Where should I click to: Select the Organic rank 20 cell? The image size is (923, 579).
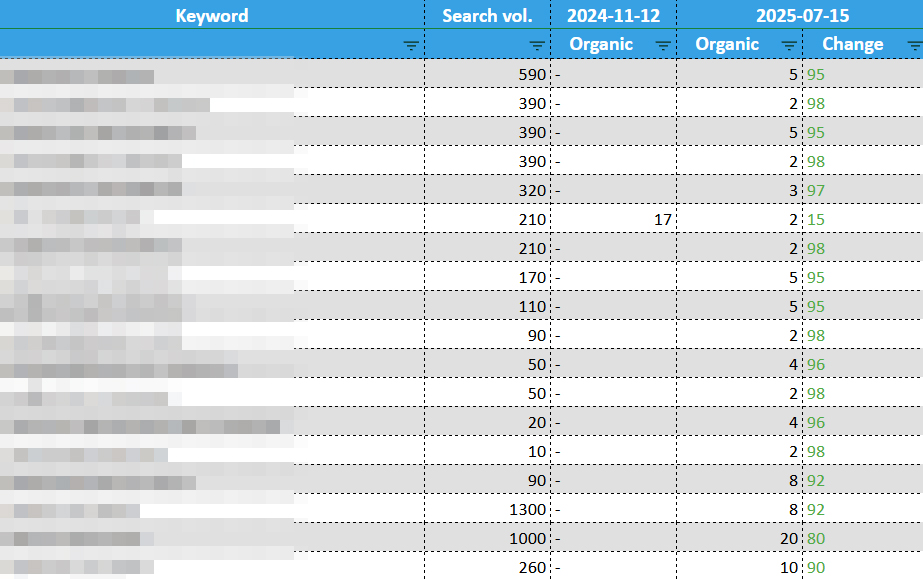739,539
